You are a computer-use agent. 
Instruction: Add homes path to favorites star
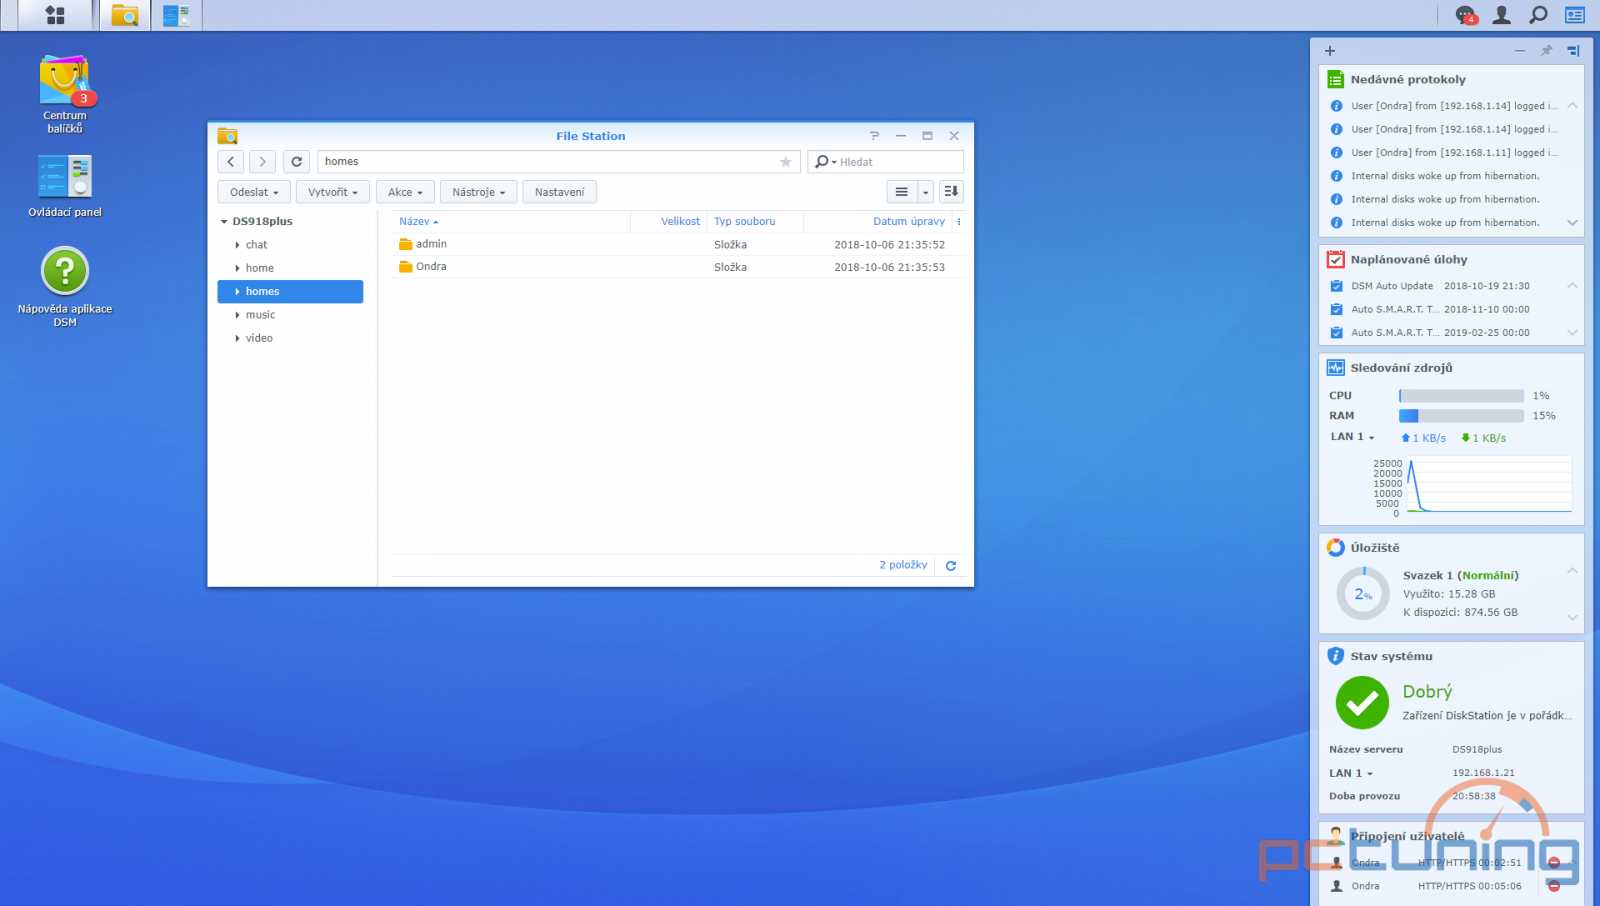[x=786, y=162]
